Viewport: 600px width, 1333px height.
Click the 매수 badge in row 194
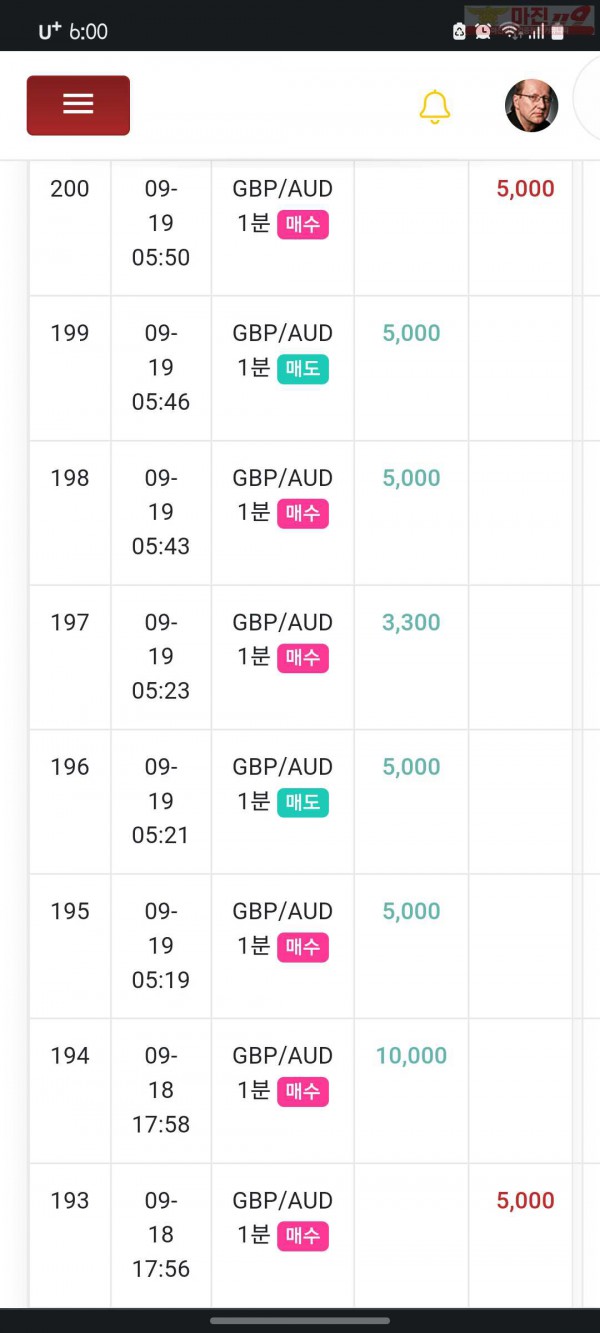303,1092
